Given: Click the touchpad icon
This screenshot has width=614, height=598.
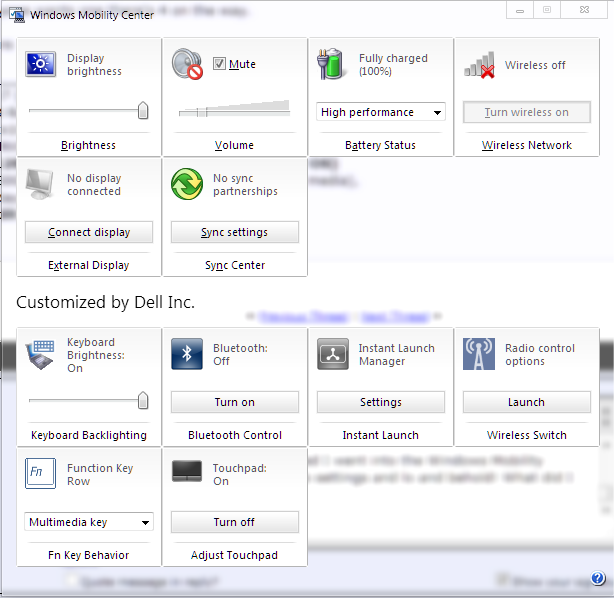Looking at the screenshot, I should pos(187,471).
